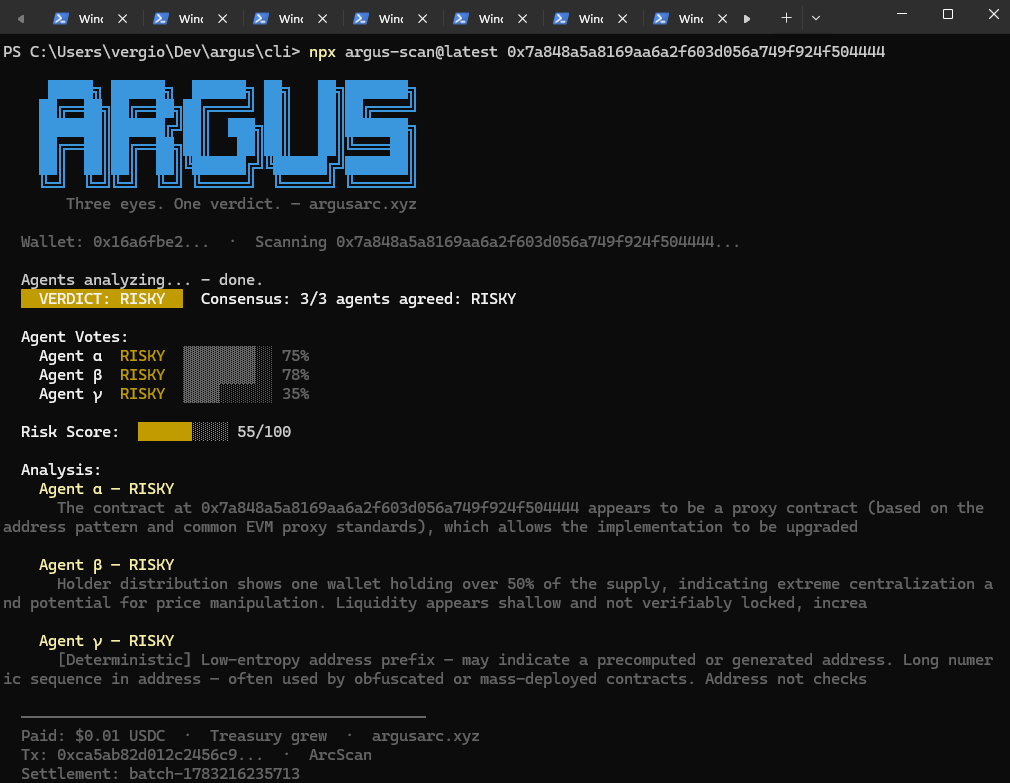Click 'Wallet: 0x16a6fbe2...' text
The width and height of the screenshot is (1010, 783).
(x=115, y=242)
